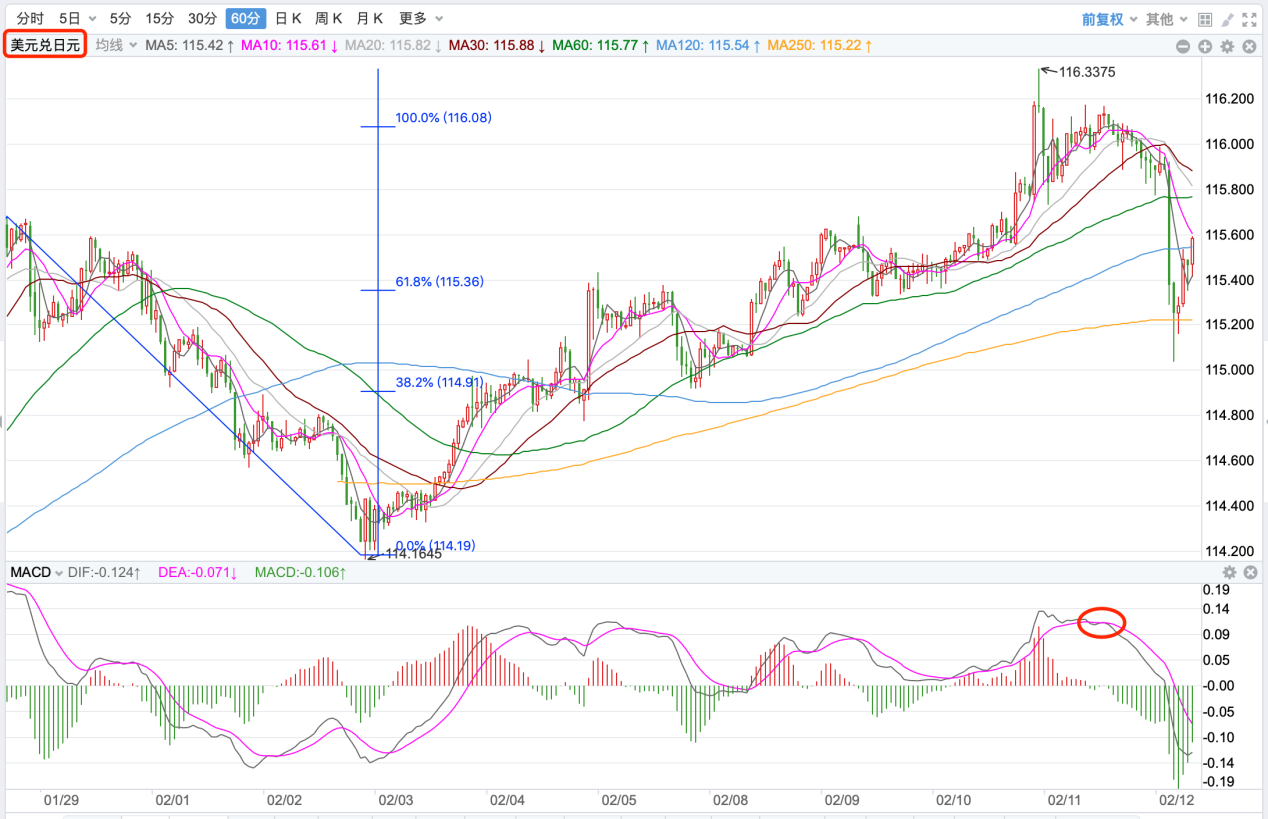Click the 116.200 price axis label
The height and width of the screenshot is (819, 1268).
pos(1230,99)
